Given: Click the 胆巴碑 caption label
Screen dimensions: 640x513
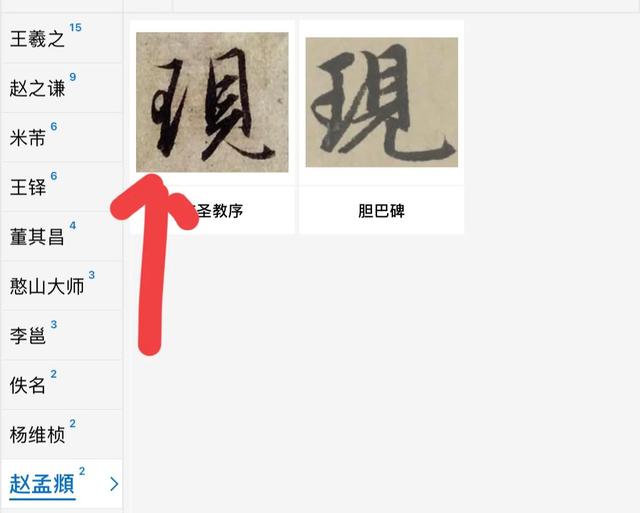Looking at the screenshot, I should click(382, 211).
